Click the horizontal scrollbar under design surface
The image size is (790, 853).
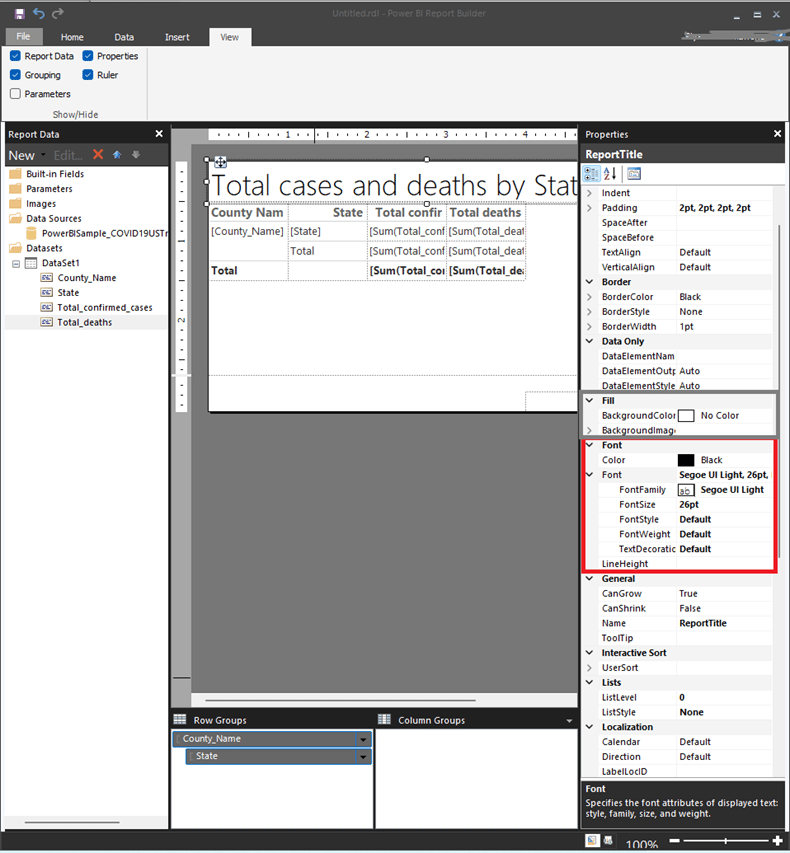(x=340, y=701)
